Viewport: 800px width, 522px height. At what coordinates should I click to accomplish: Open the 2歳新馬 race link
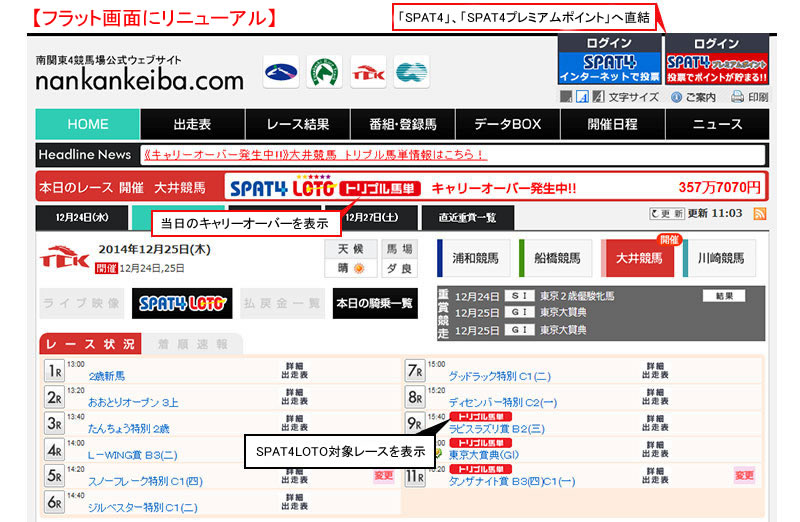point(107,376)
